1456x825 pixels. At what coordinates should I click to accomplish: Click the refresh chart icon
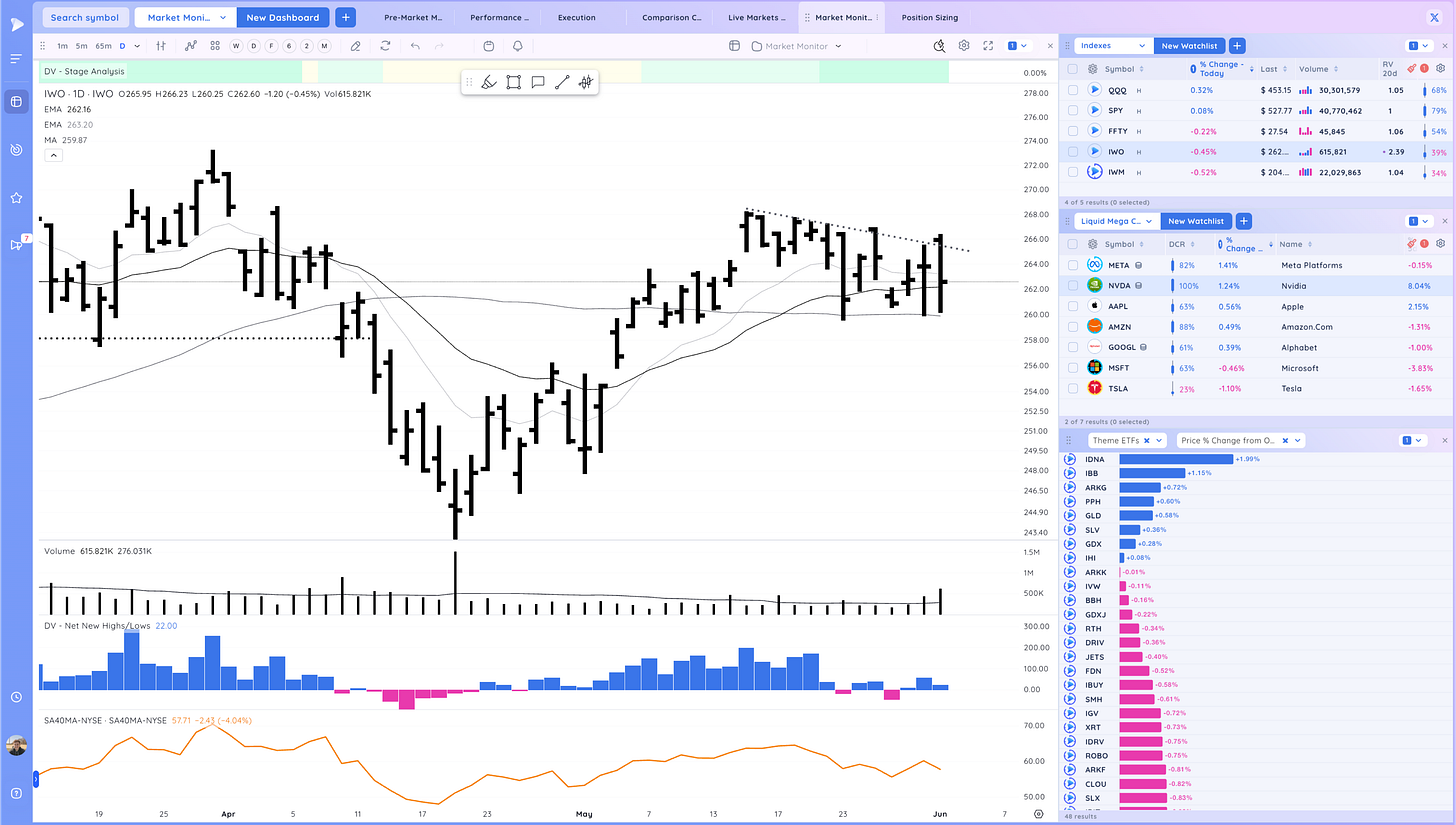(x=385, y=46)
